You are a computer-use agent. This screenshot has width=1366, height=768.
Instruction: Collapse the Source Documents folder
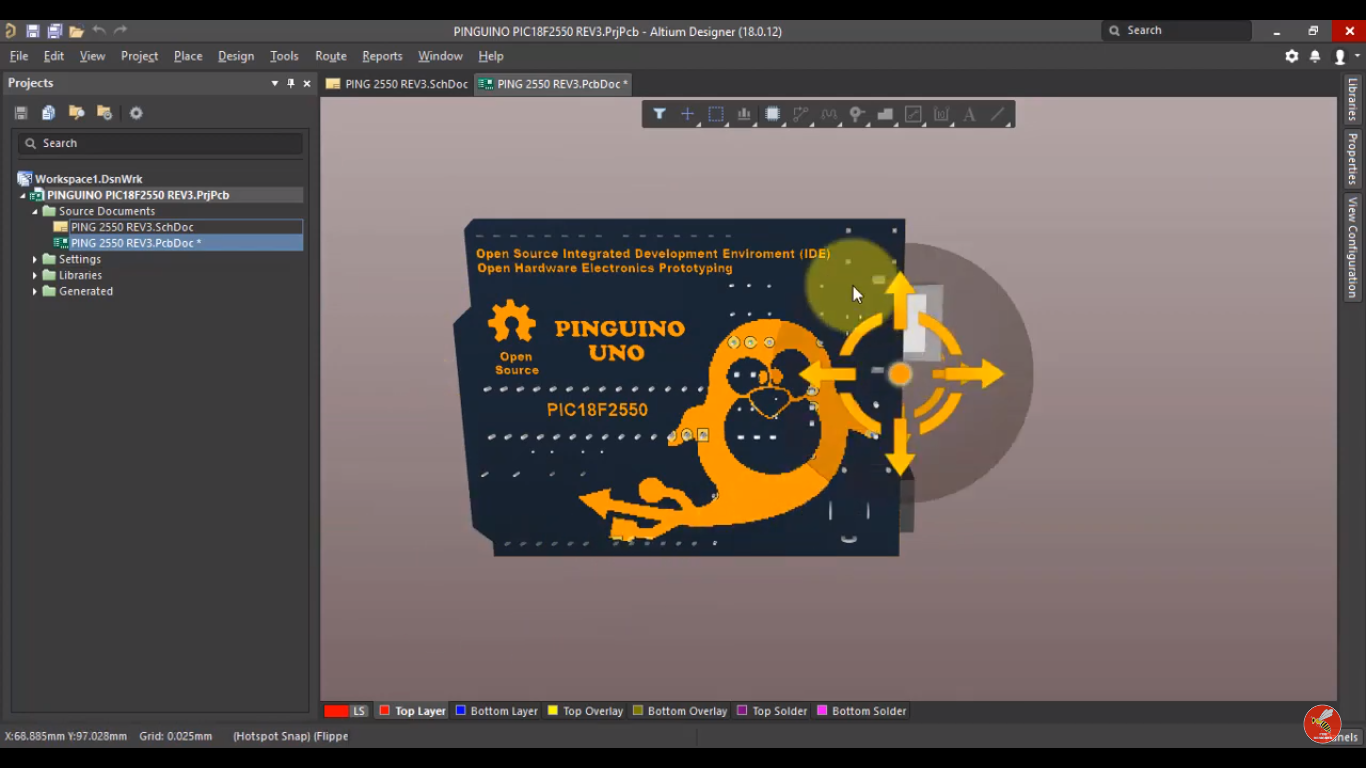pyautogui.click(x=35, y=211)
